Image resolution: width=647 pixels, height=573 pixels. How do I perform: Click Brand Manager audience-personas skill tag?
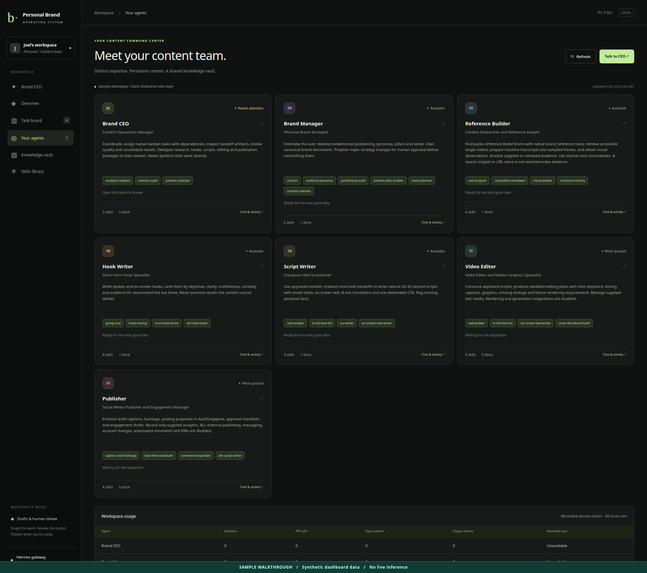click(x=319, y=181)
